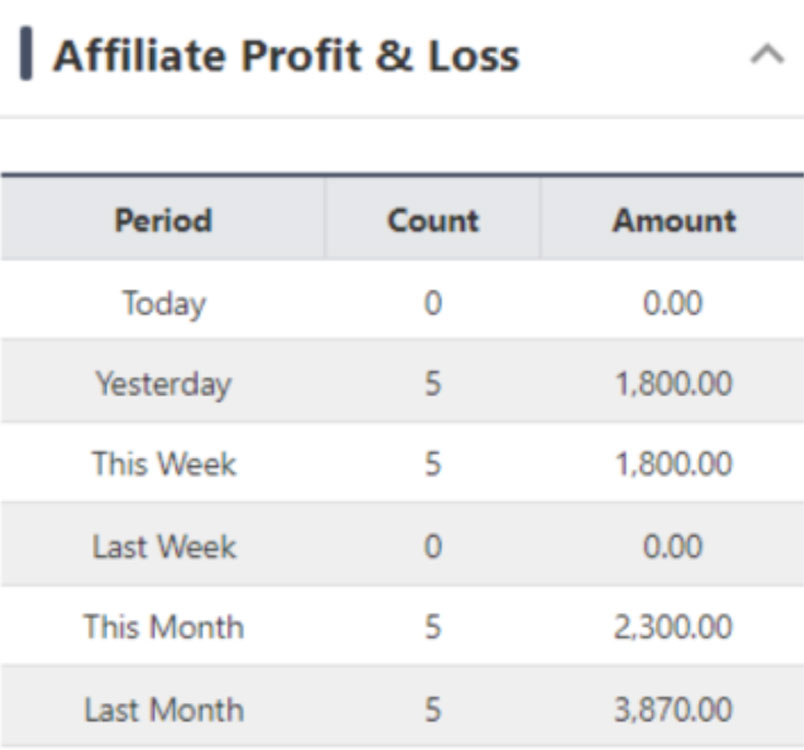
Task: Select the This Week row label
Action: [x=163, y=464]
